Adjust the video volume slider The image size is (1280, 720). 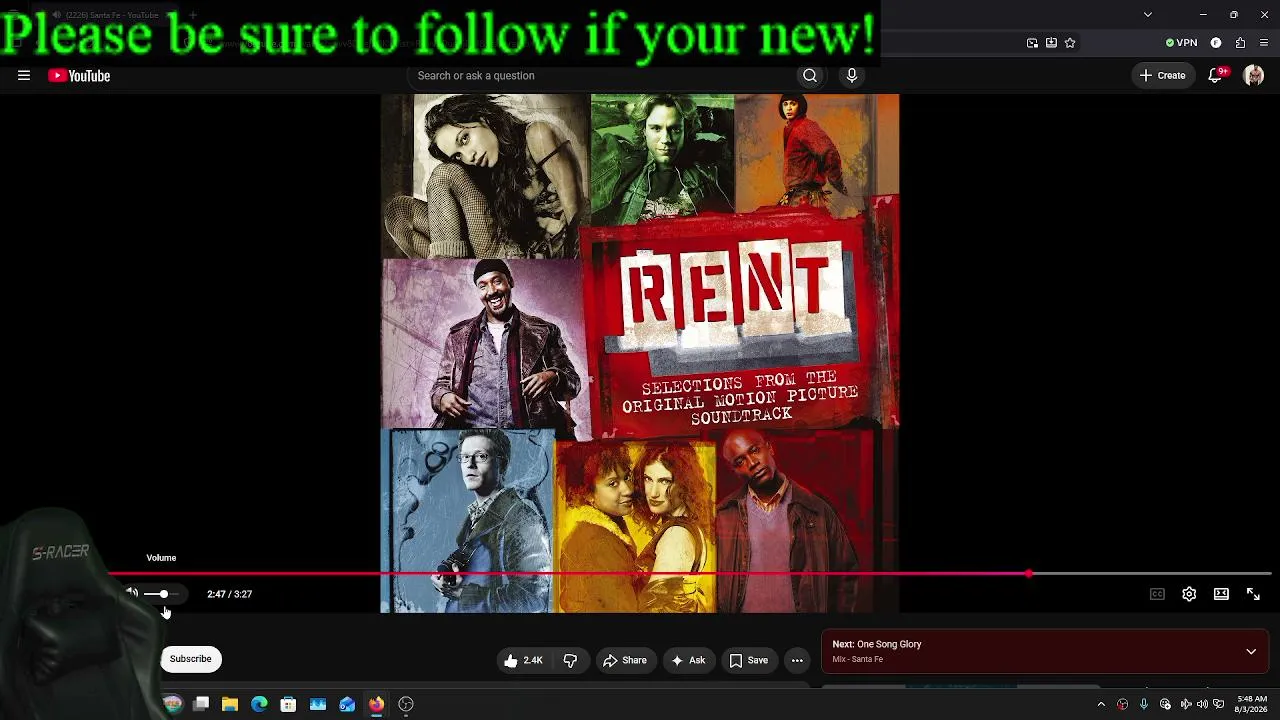point(161,594)
